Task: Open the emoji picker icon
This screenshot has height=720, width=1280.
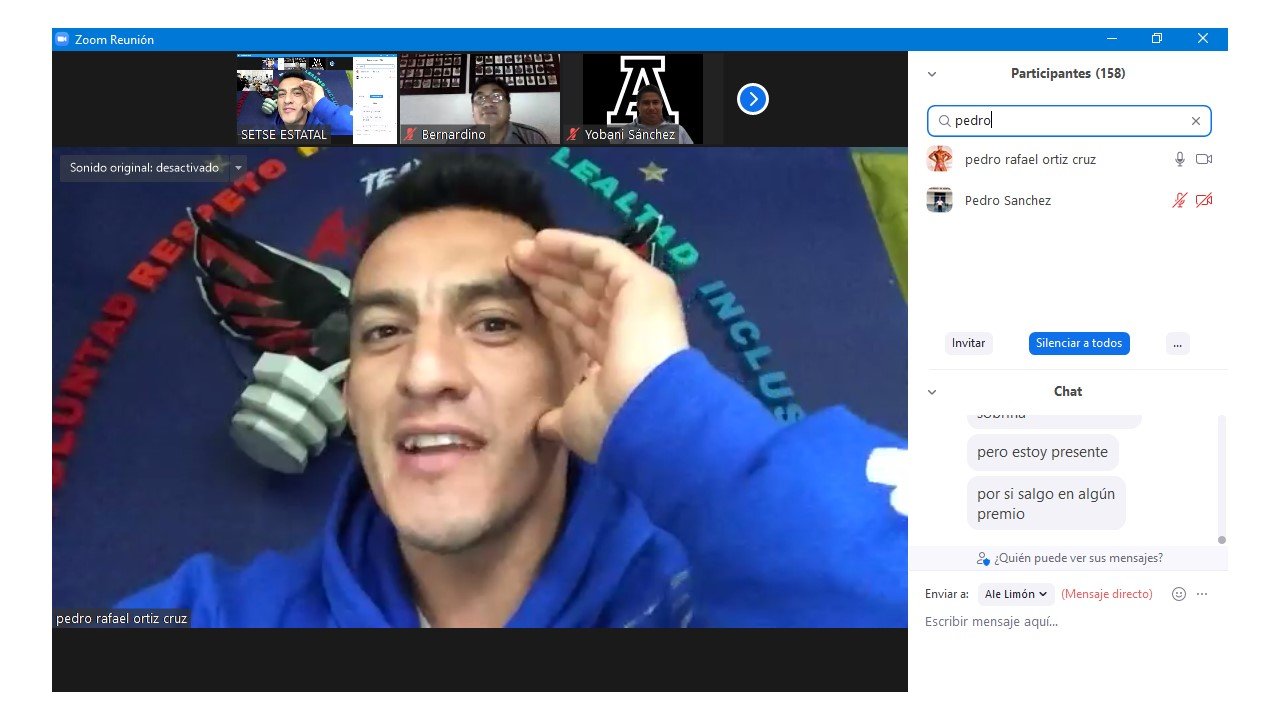Action: click(1179, 594)
